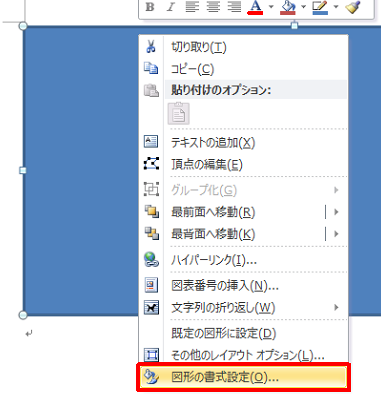Apply the shape outline pen color
The image size is (381, 400).
point(320,7)
